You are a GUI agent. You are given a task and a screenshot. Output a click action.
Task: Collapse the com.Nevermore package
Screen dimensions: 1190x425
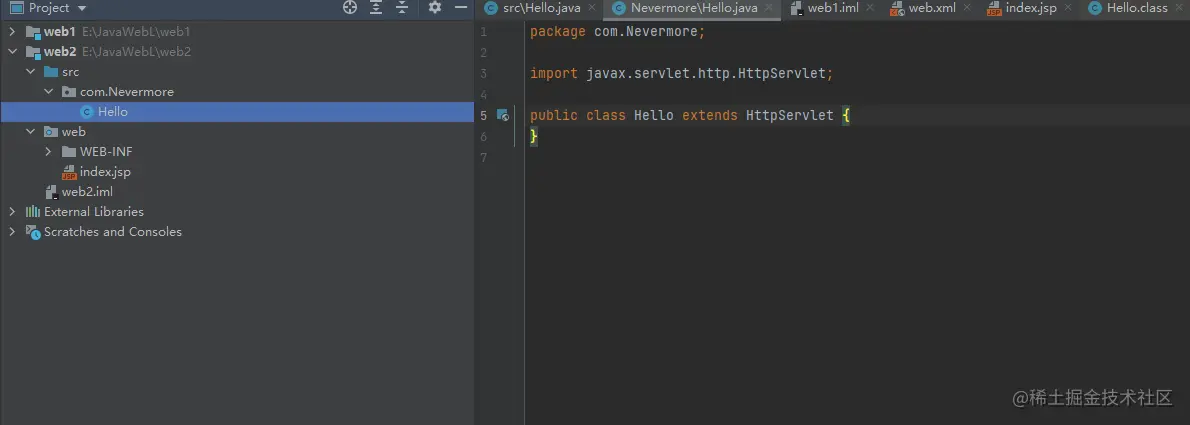49,92
